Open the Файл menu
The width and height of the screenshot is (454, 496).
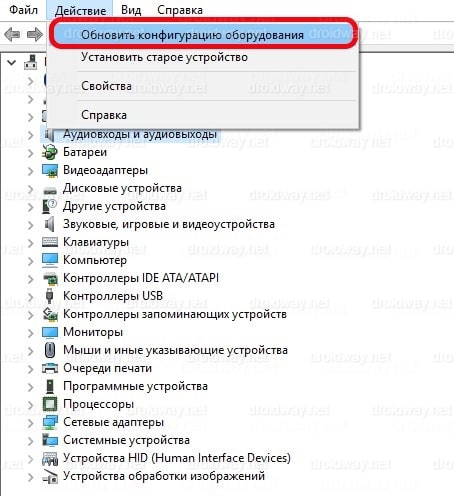coord(23,10)
